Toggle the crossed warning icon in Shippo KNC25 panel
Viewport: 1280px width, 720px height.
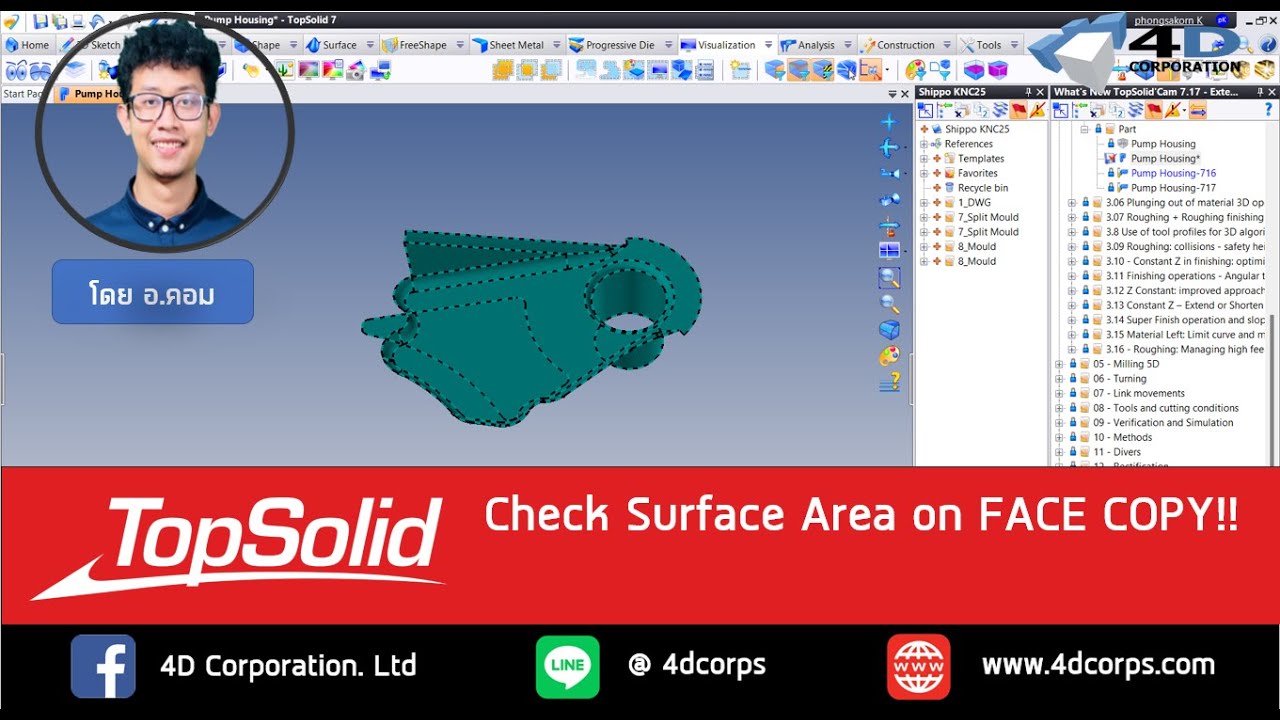(x=1037, y=110)
